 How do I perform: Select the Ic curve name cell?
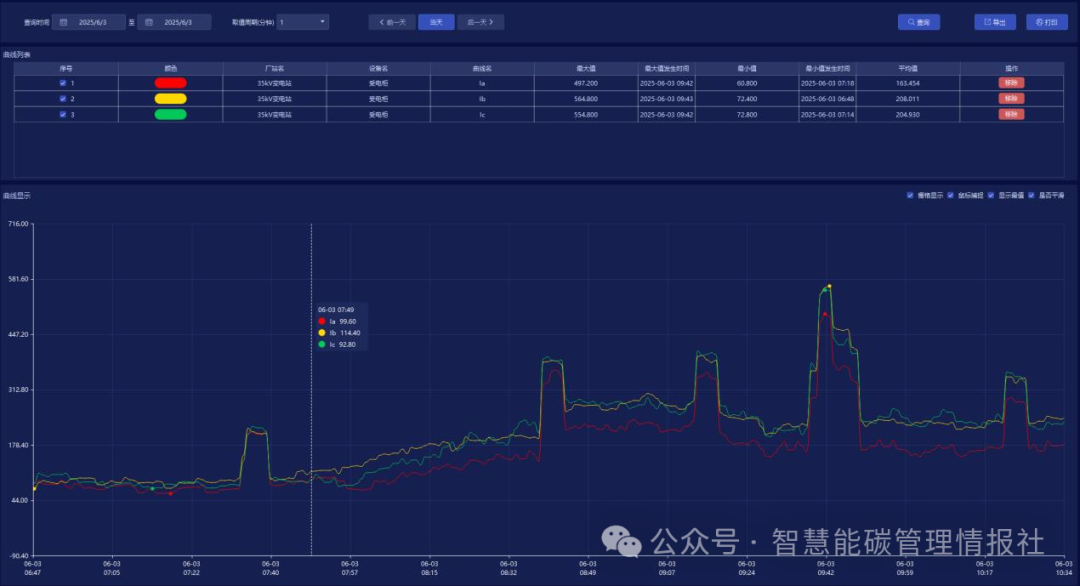(482, 114)
